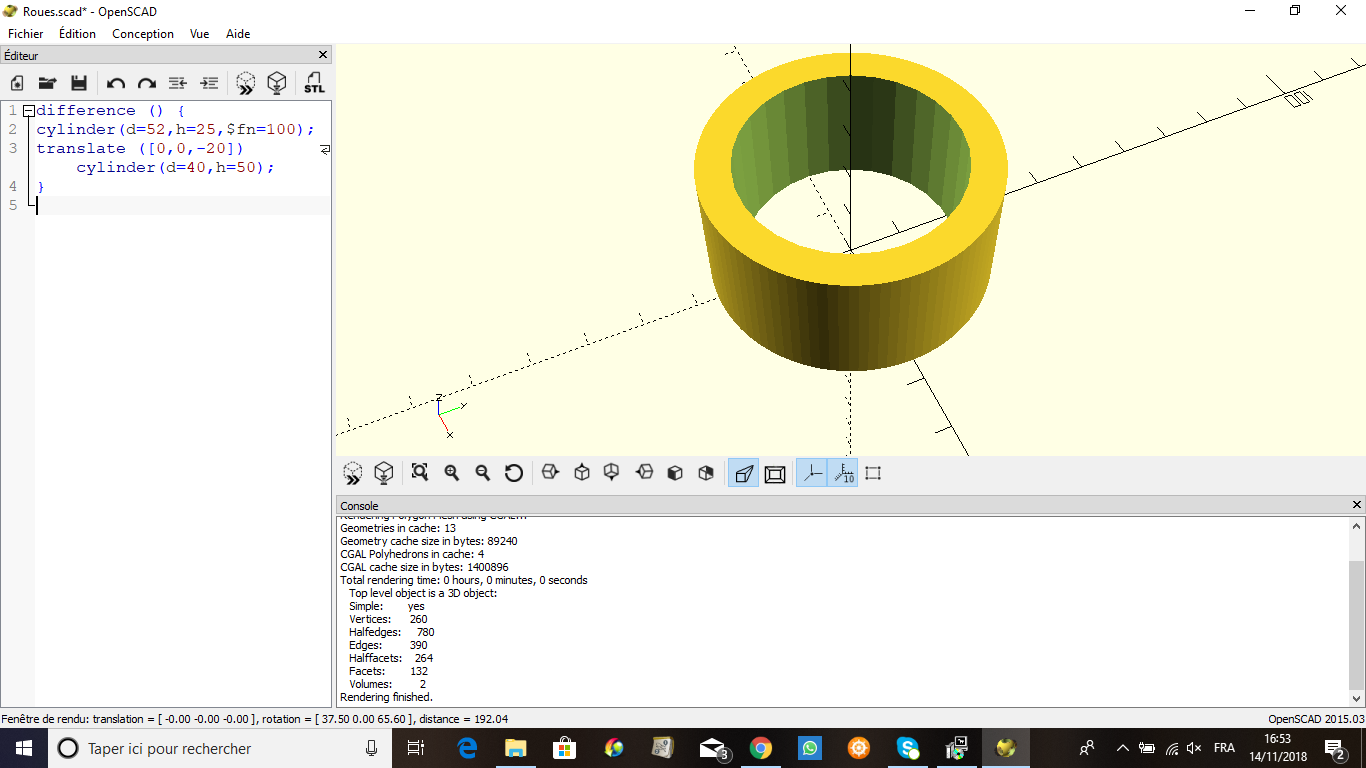Undo the last edit in the editor
Screen dimensions: 1366x768
(116, 83)
